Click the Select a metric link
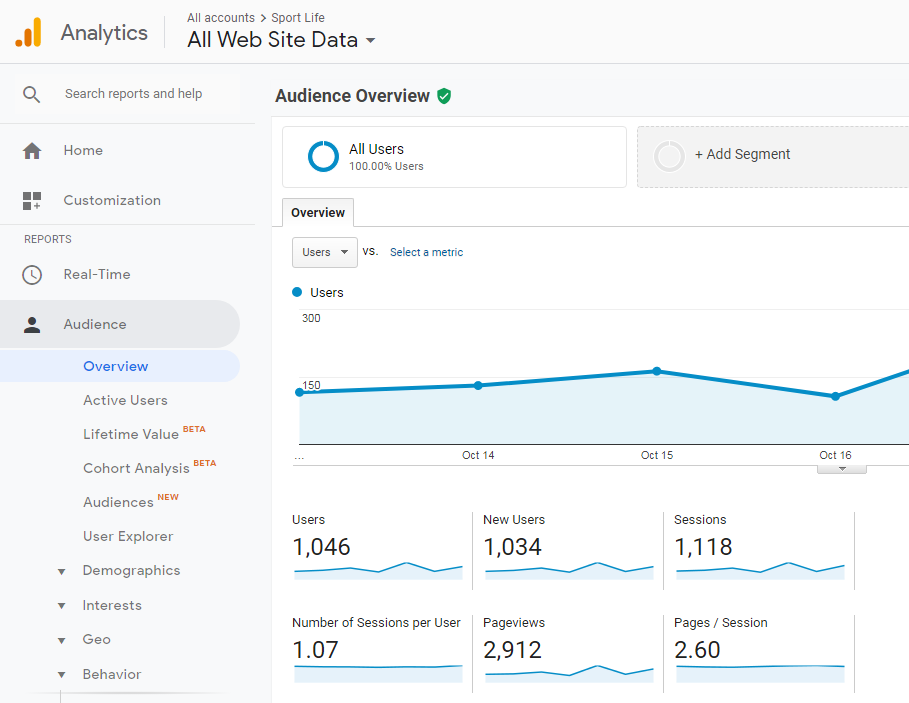Image resolution: width=909 pixels, height=703 pixels. (426, 252)
